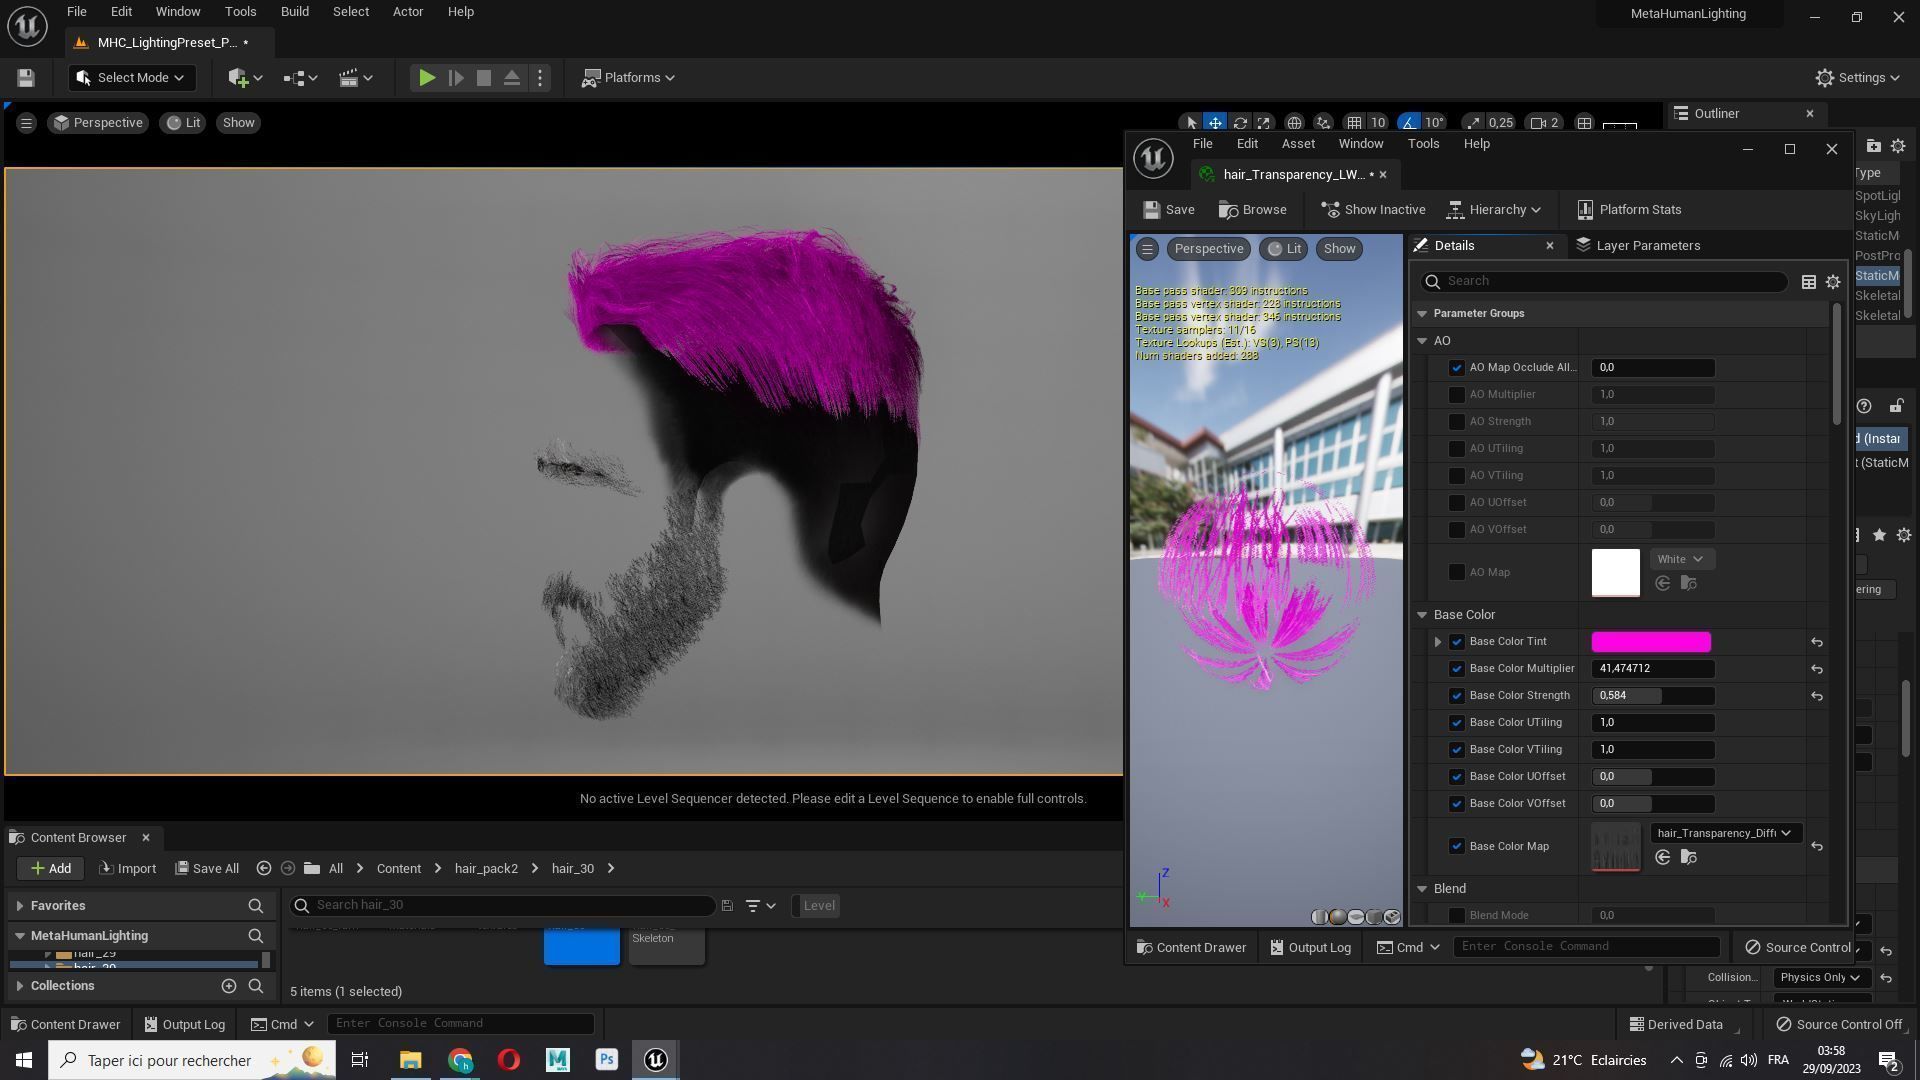Click the main toolbar save level icon
This screenshot has height=1080, width=1920.
coord(26,78)
